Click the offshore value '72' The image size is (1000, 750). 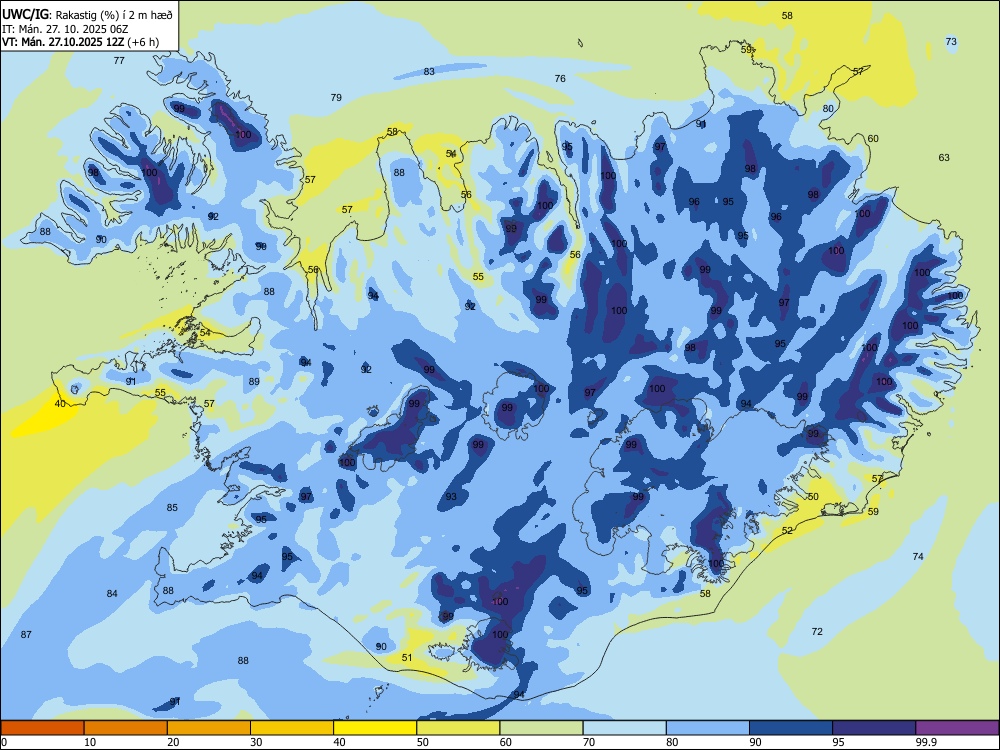[817, 631]
